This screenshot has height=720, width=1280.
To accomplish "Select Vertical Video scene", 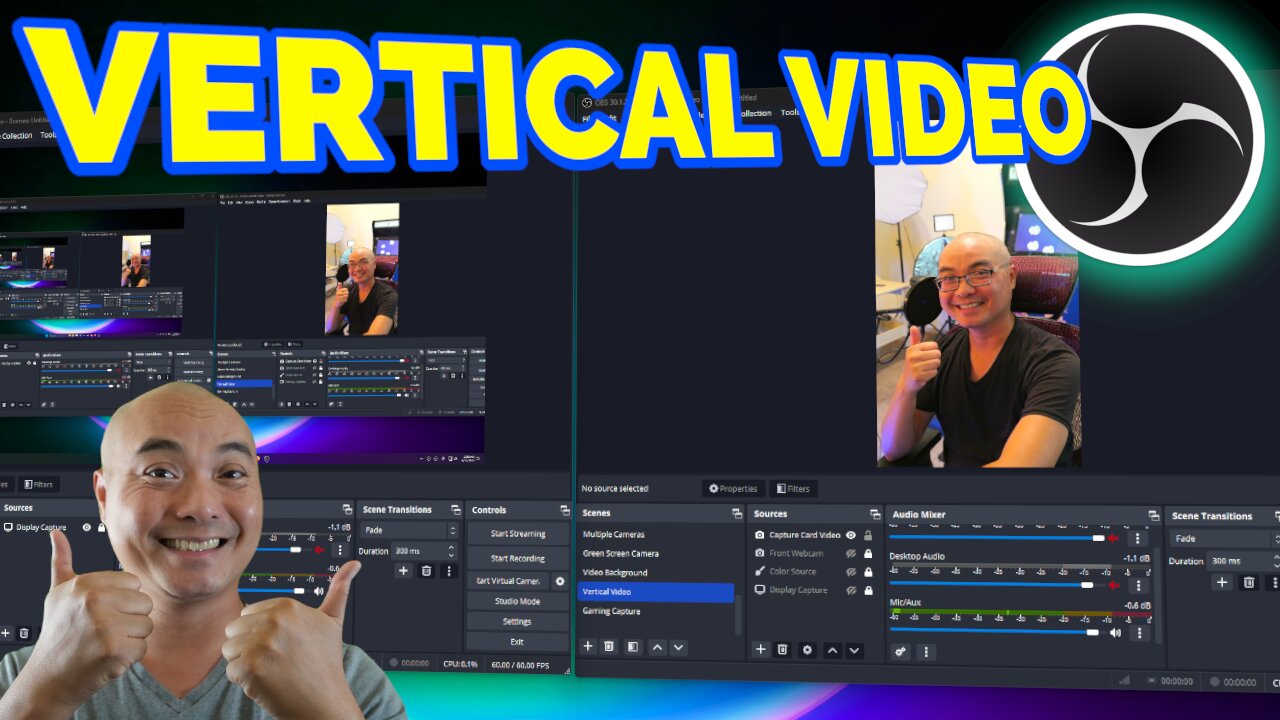I will (656, 592).
